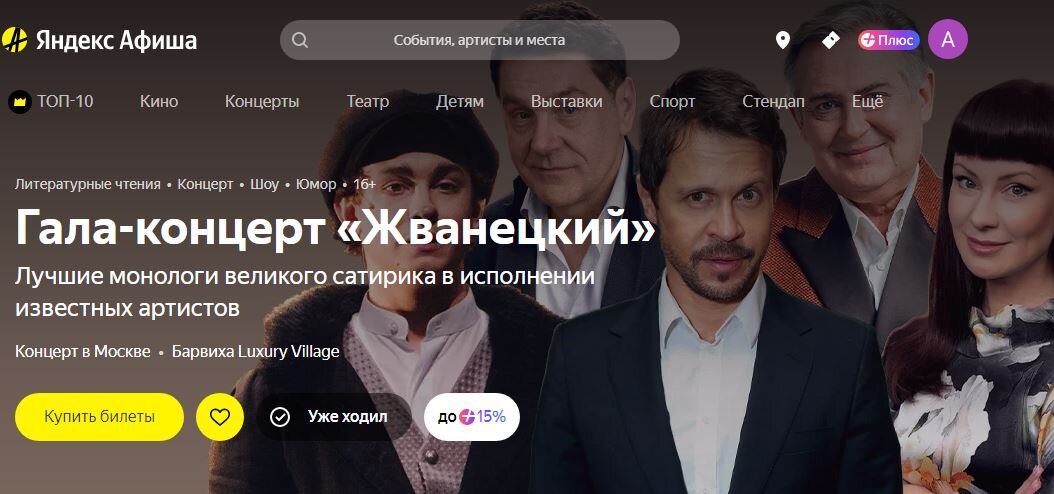Focus the События, артисты и места search field
Screen dimensions: 1054x494
[479, 40]
